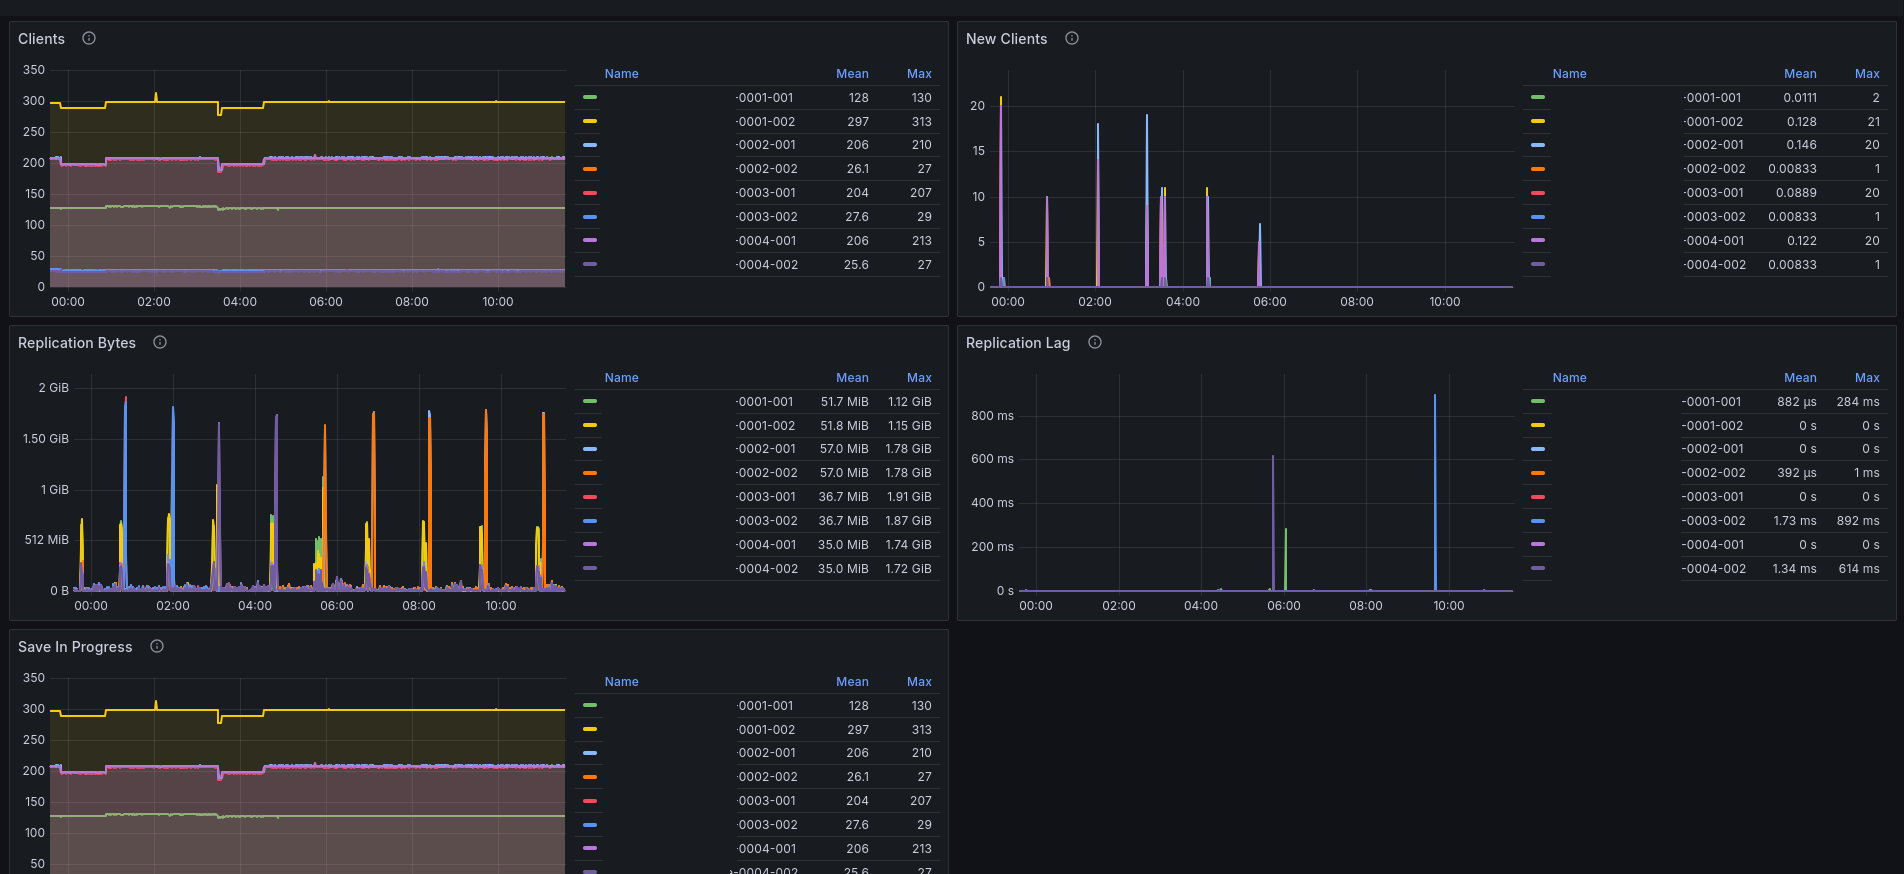Viewport: 1904px width, 874px height.
Task: Click the Save In Progress panel title
Action: tap(75, 647)
